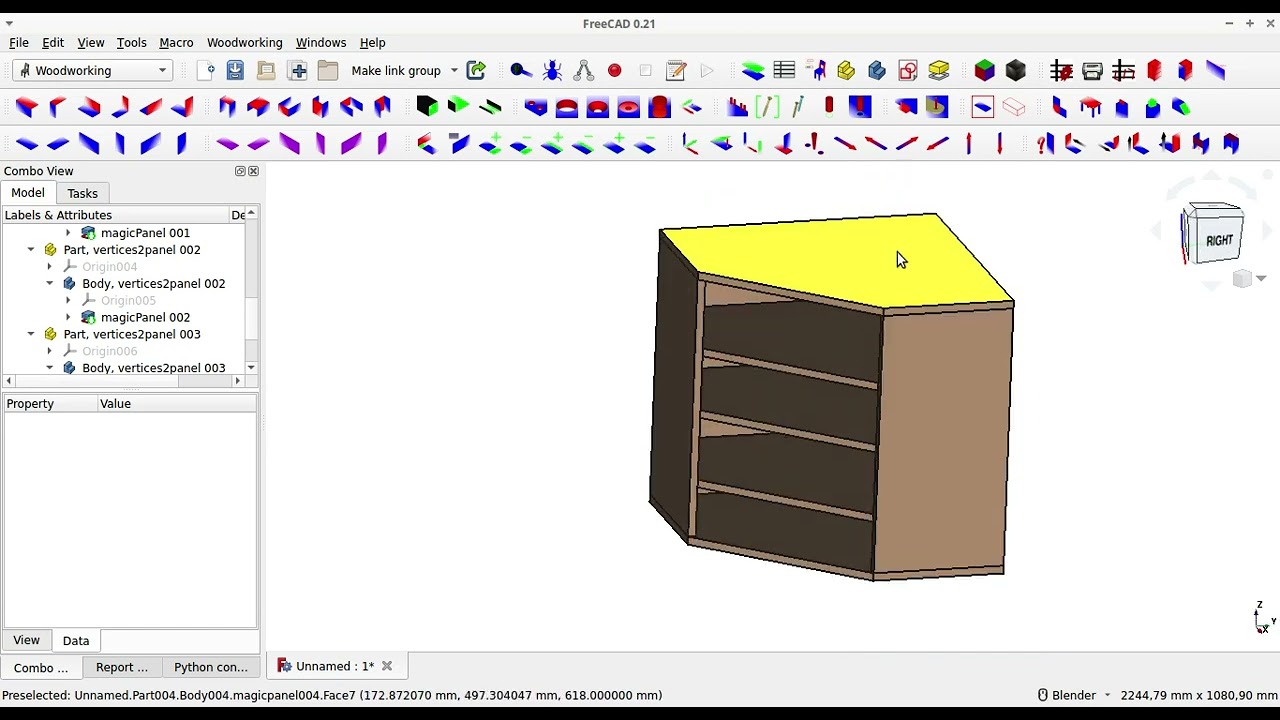Click the red sketch icon
This screenshot has width=1280, height=720.
(908, 70)
